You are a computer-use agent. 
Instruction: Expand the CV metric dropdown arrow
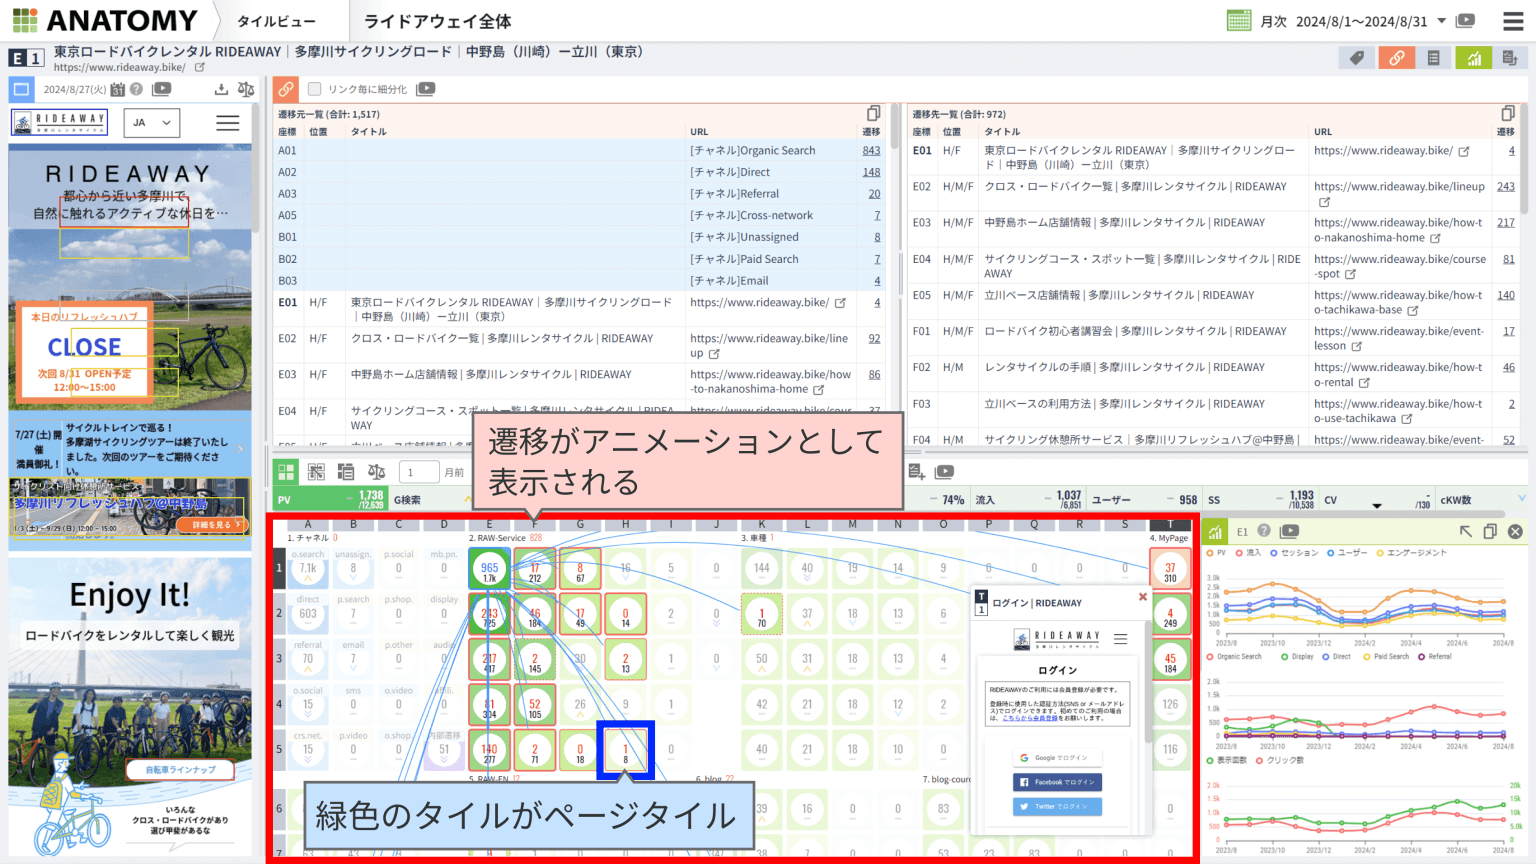click(x=1377, y=505)
